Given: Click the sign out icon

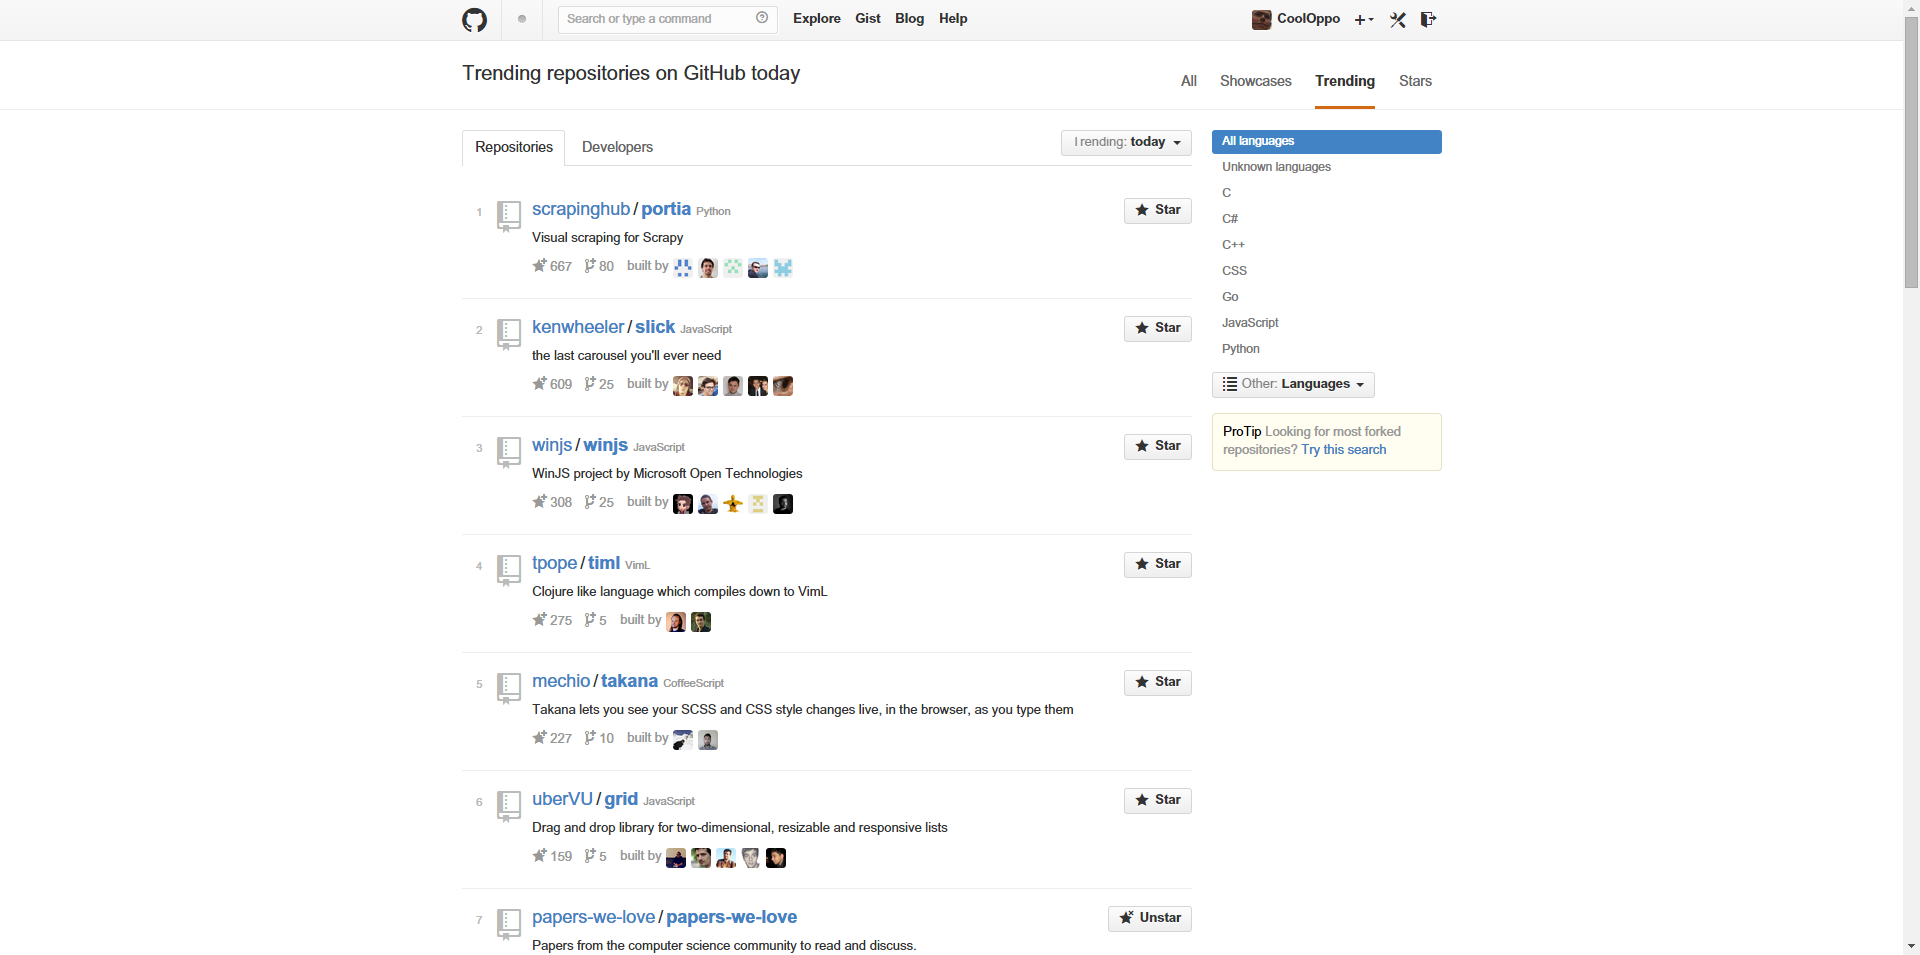Looking at the screenshot, I should (x=1428, y=19).
